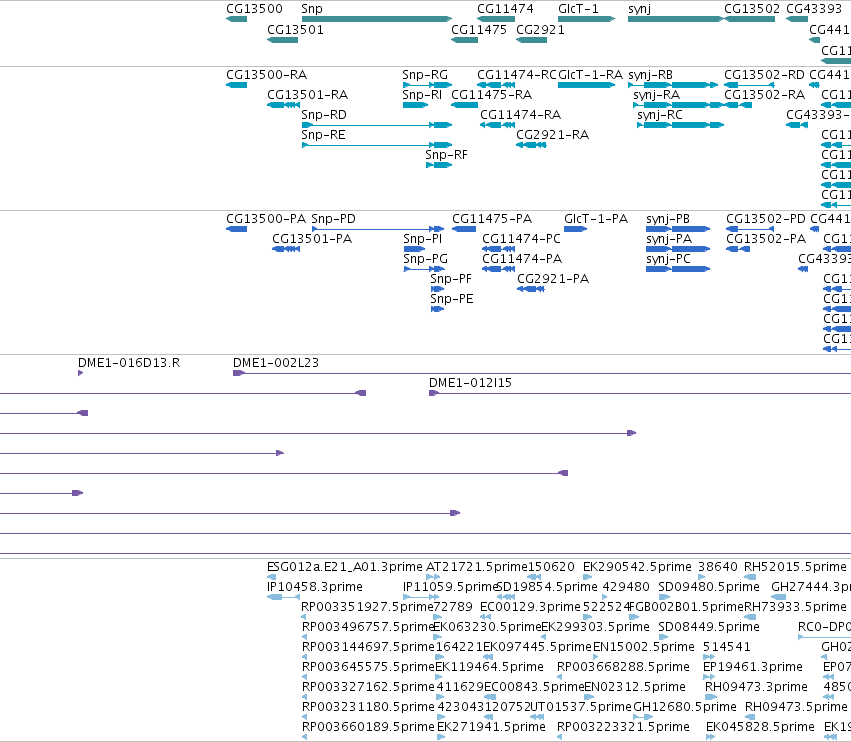
Task: Click transcript label CG11474-RA
Action: point(520,115)
